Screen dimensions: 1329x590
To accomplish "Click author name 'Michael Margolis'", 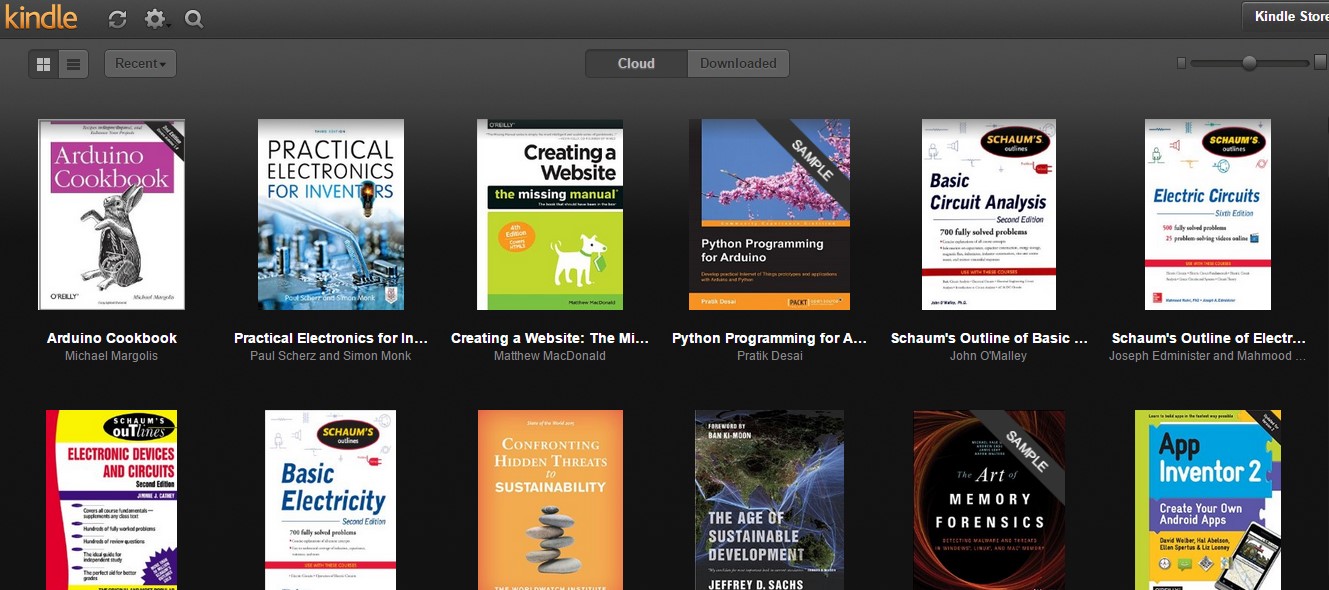I will tap(112, 356).
